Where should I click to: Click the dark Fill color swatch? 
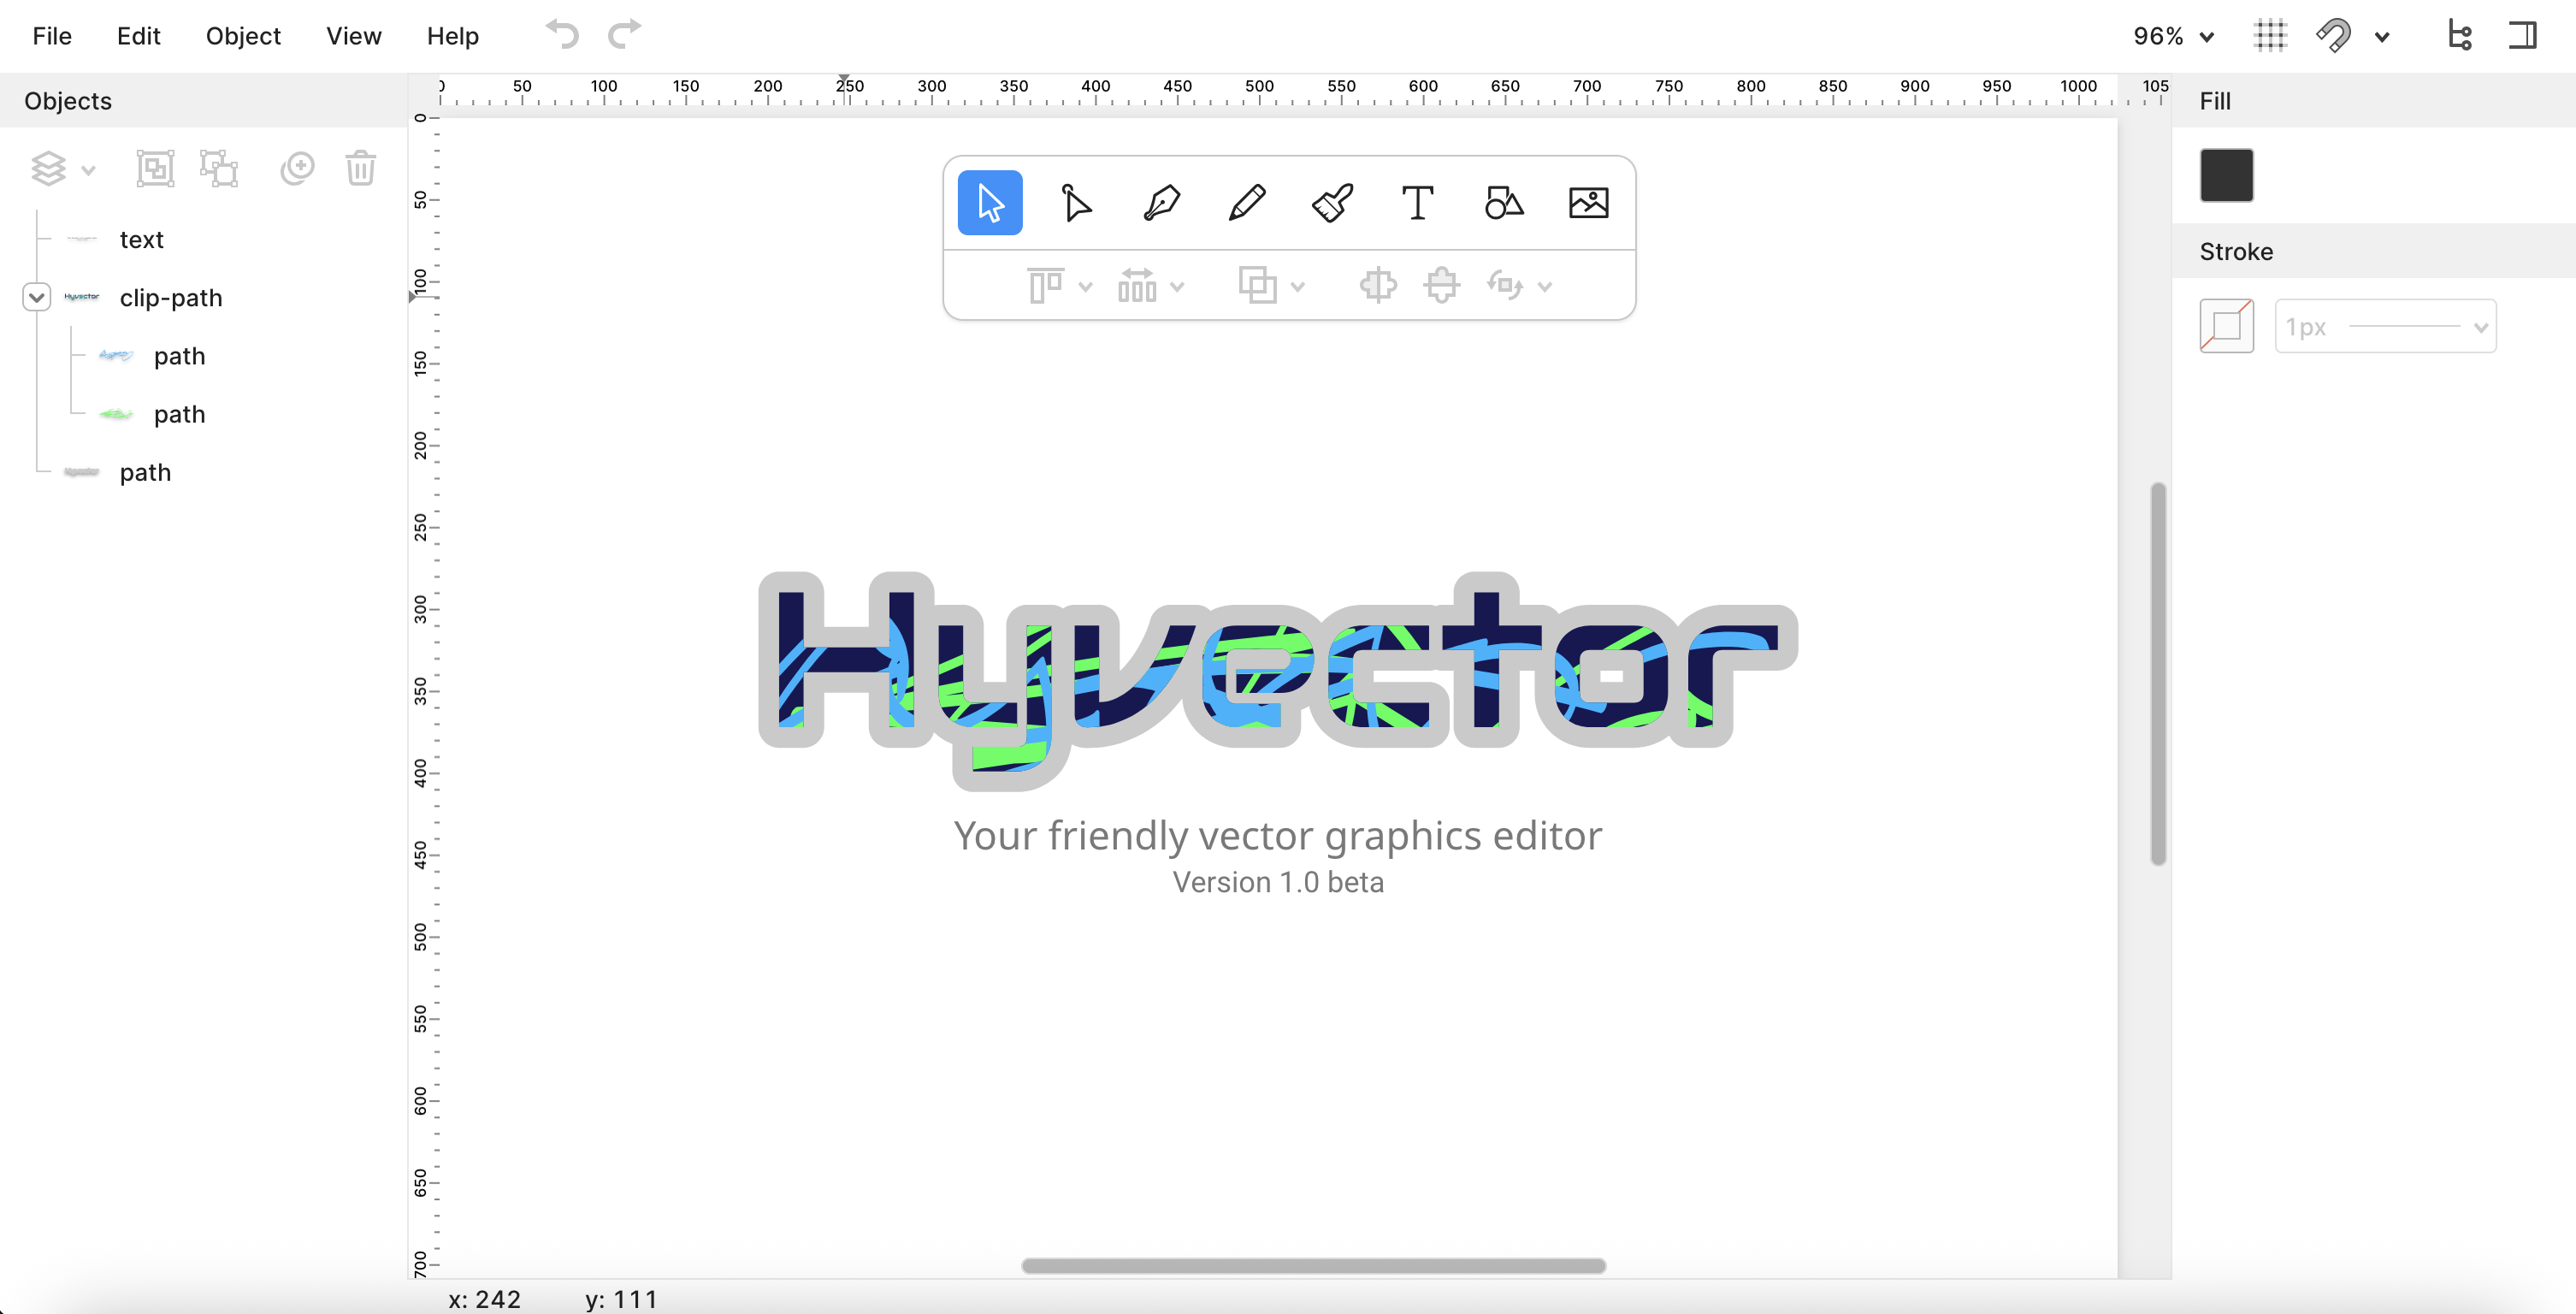click(2226, 175)
